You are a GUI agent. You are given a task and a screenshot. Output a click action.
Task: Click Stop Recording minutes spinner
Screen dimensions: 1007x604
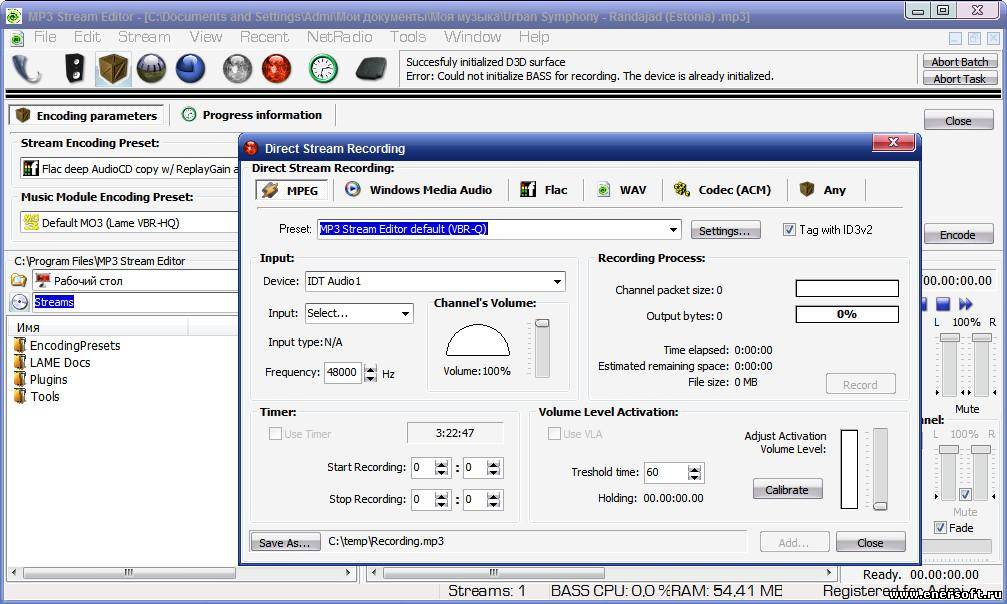pos(493,499)
